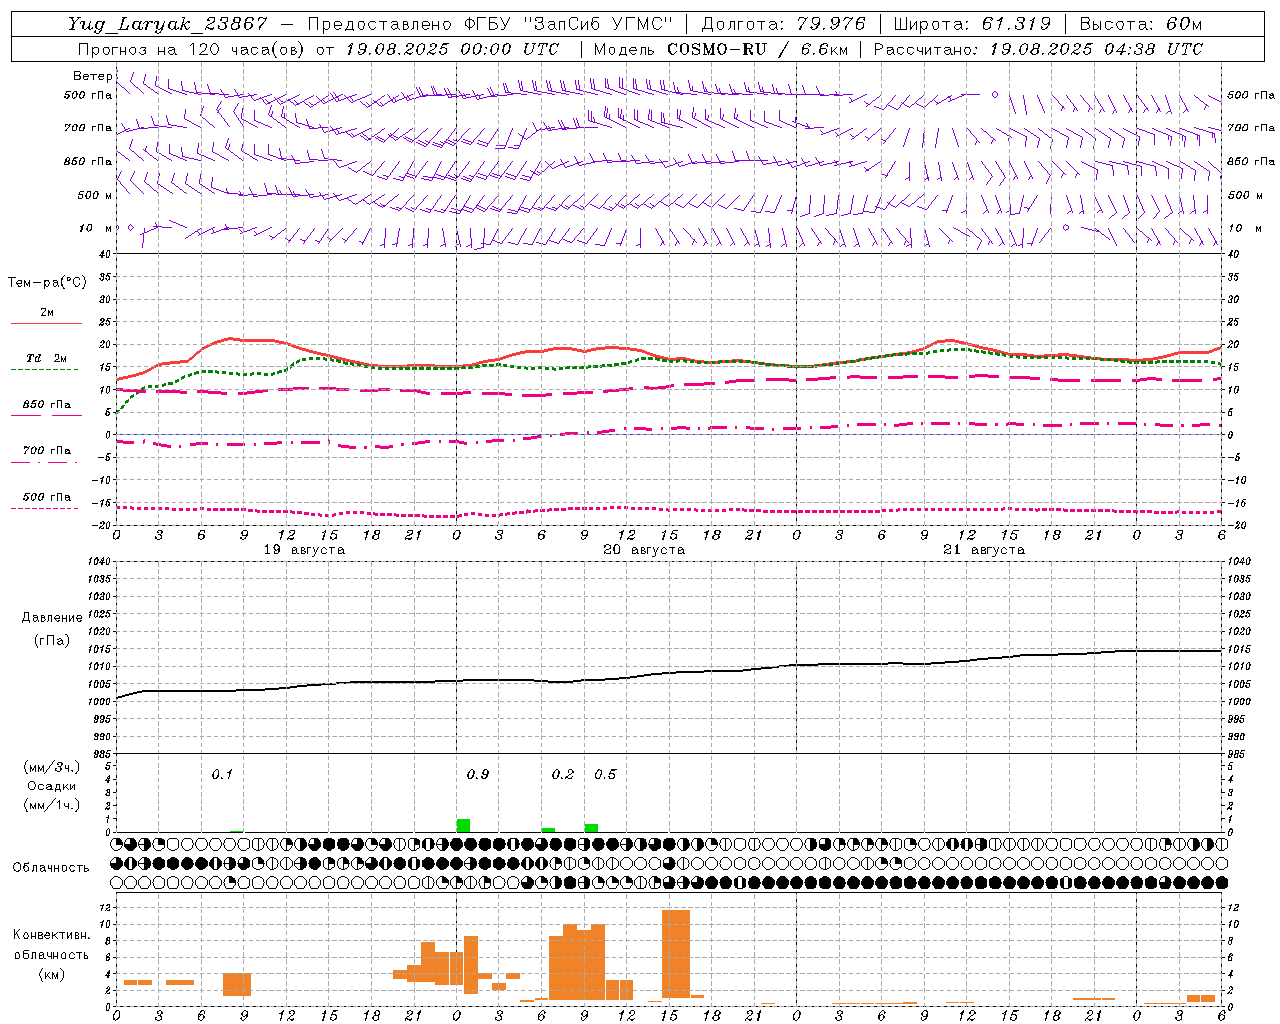1280x1024 pixels.
Task: Click the tallest green precipitation bar under 0.9
Action: (x=463, y=826)
